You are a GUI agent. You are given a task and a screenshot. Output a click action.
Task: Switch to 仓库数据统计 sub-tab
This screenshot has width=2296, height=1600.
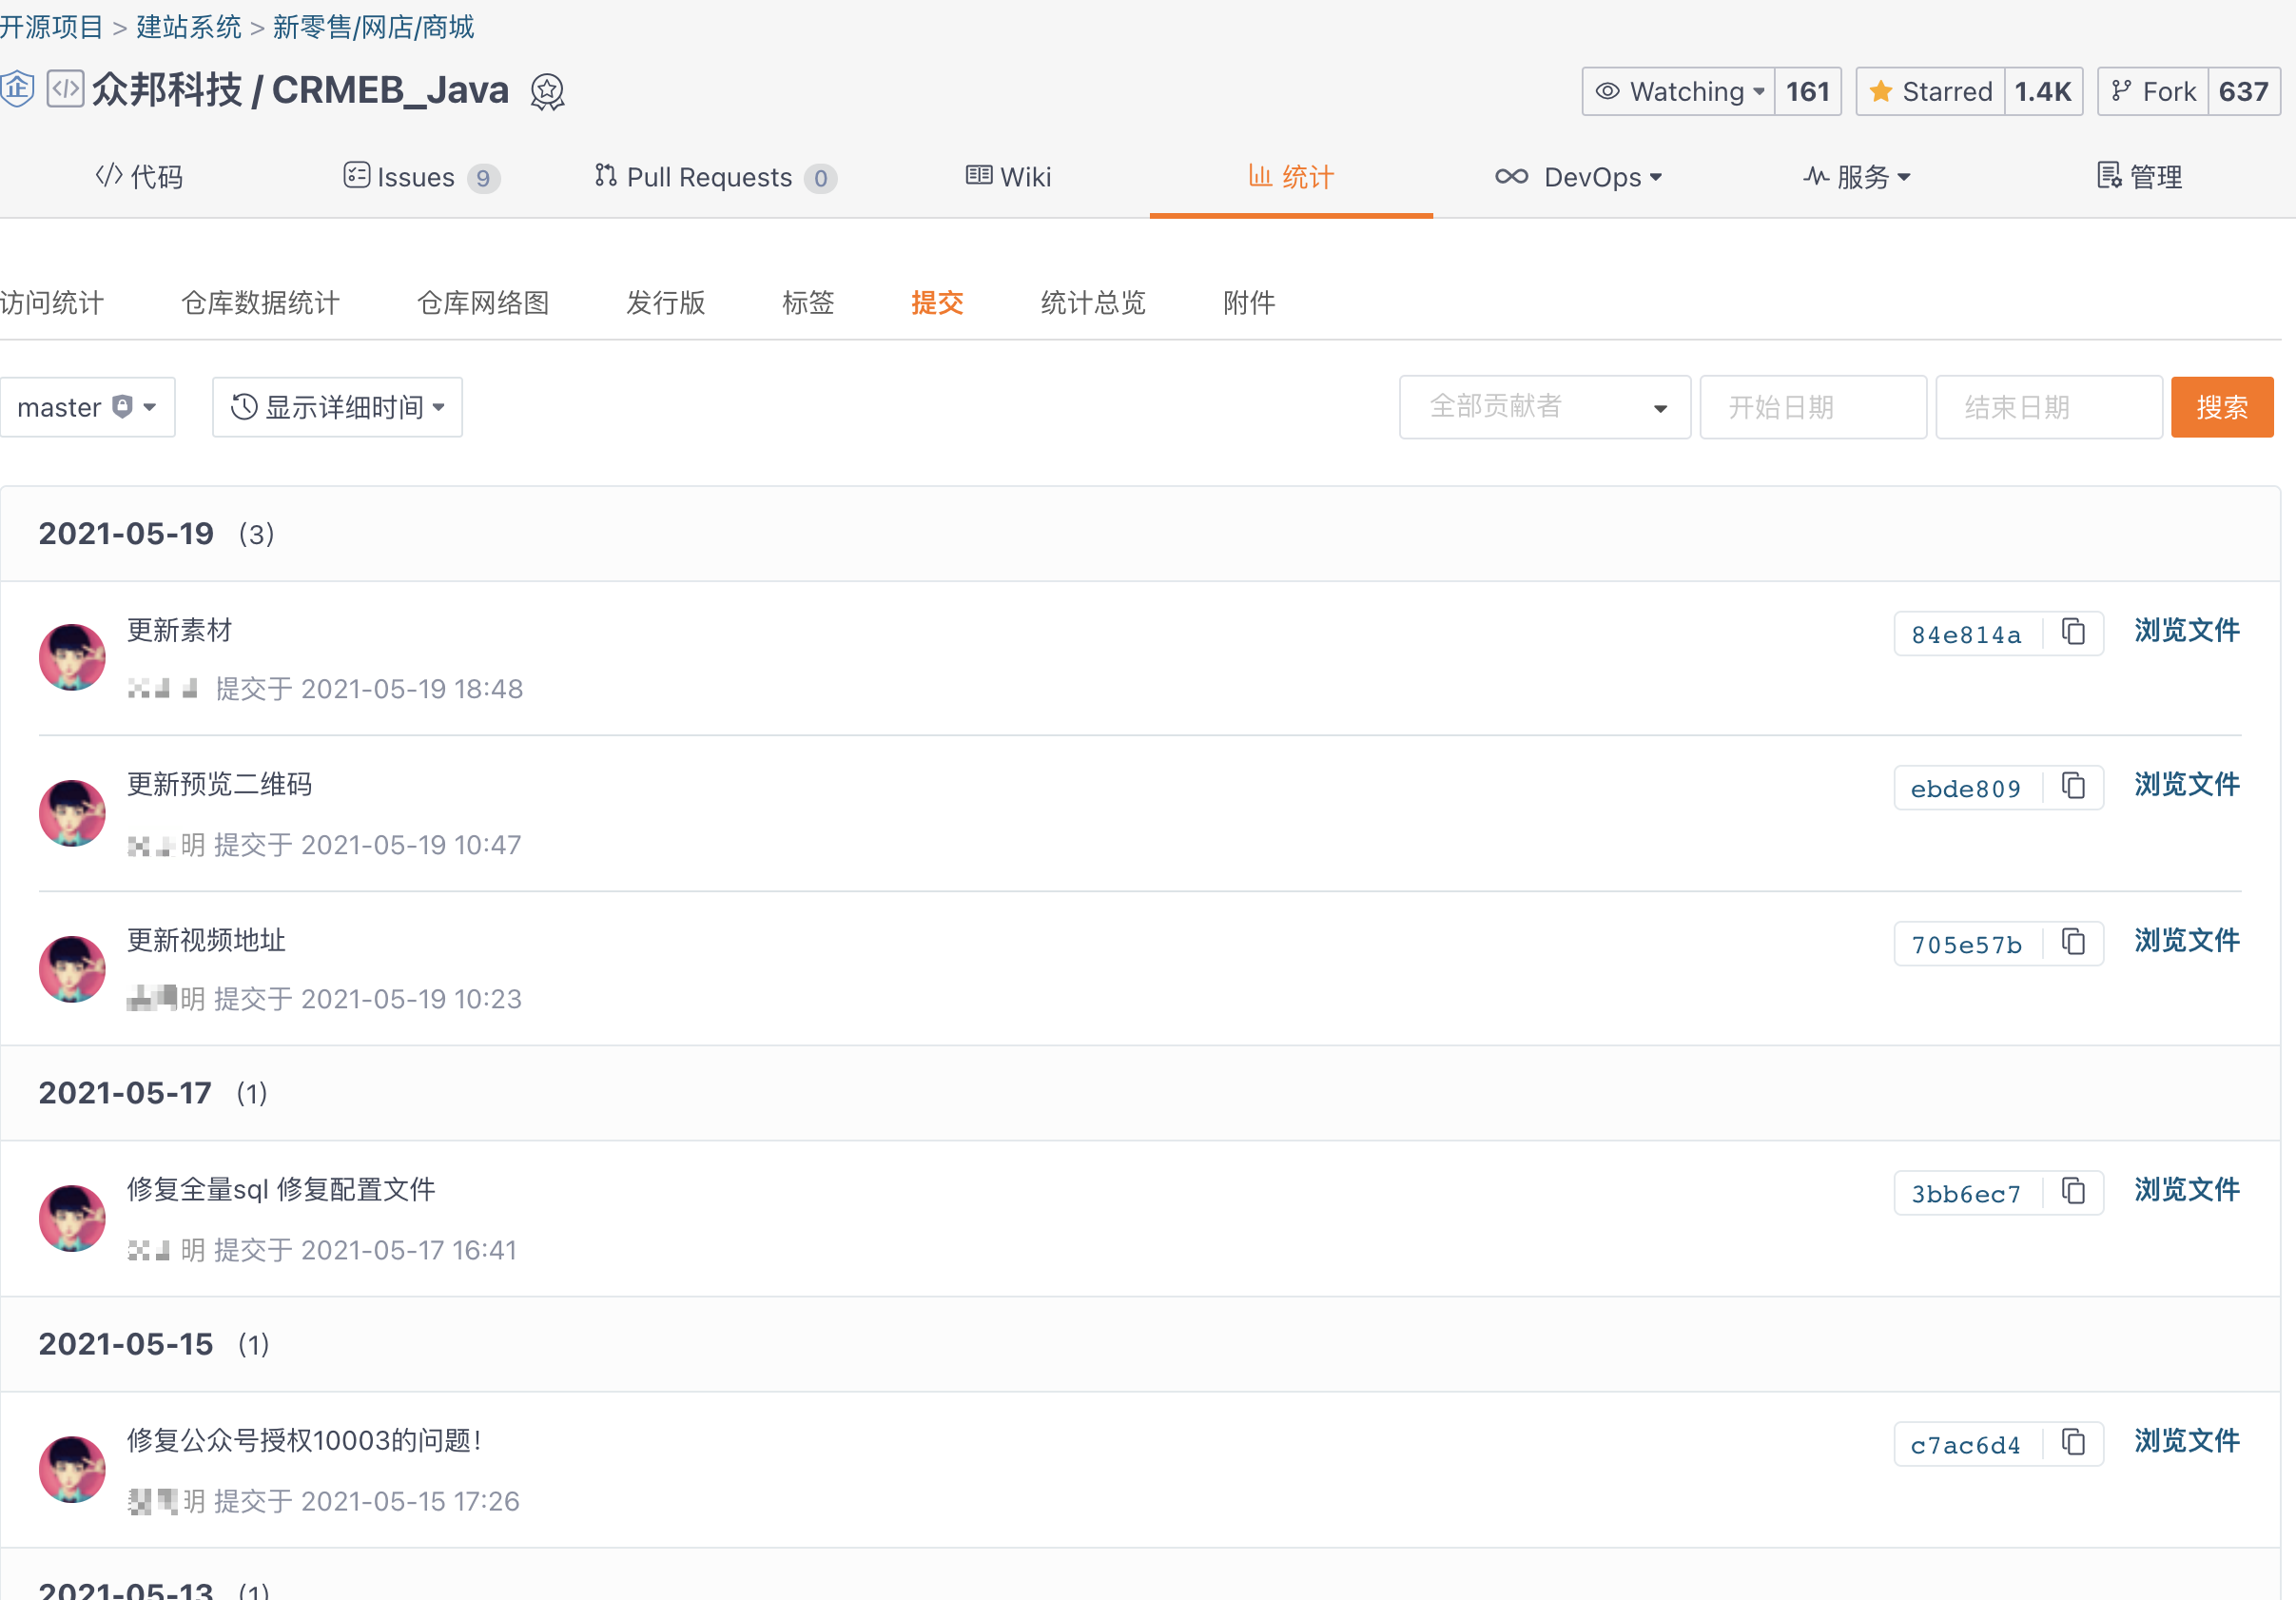pyautogui.click(x=260, y=303)
